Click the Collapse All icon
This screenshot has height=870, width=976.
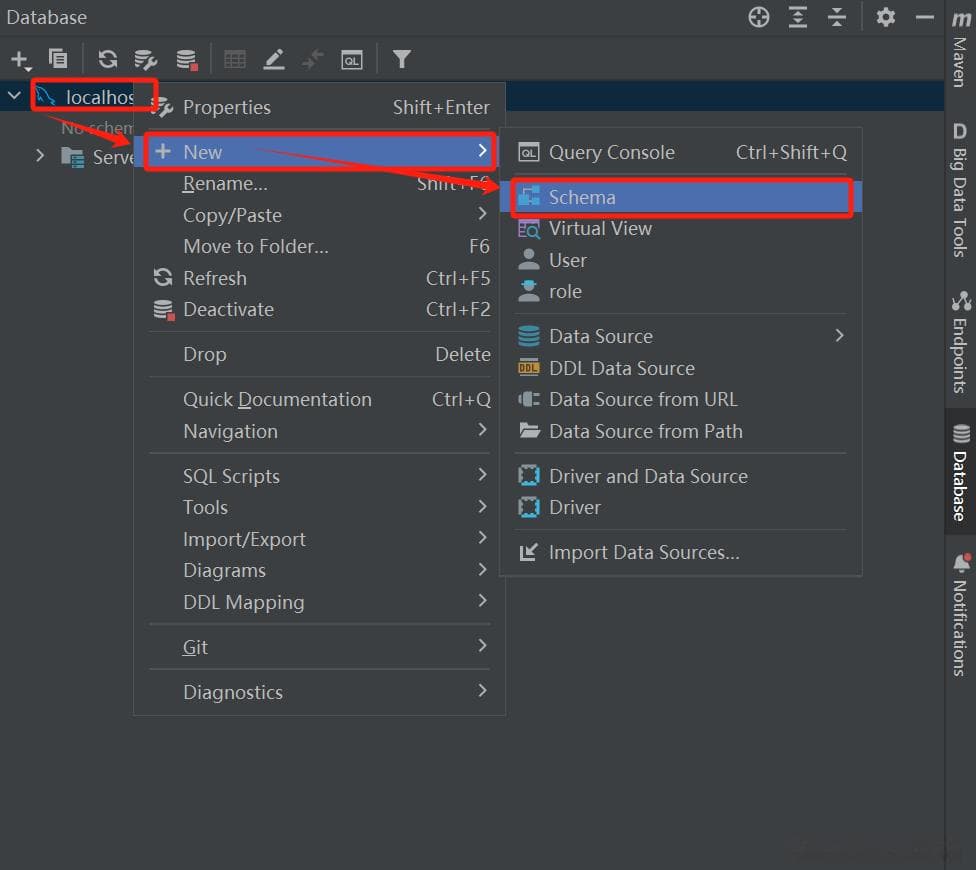click(837, 17)
